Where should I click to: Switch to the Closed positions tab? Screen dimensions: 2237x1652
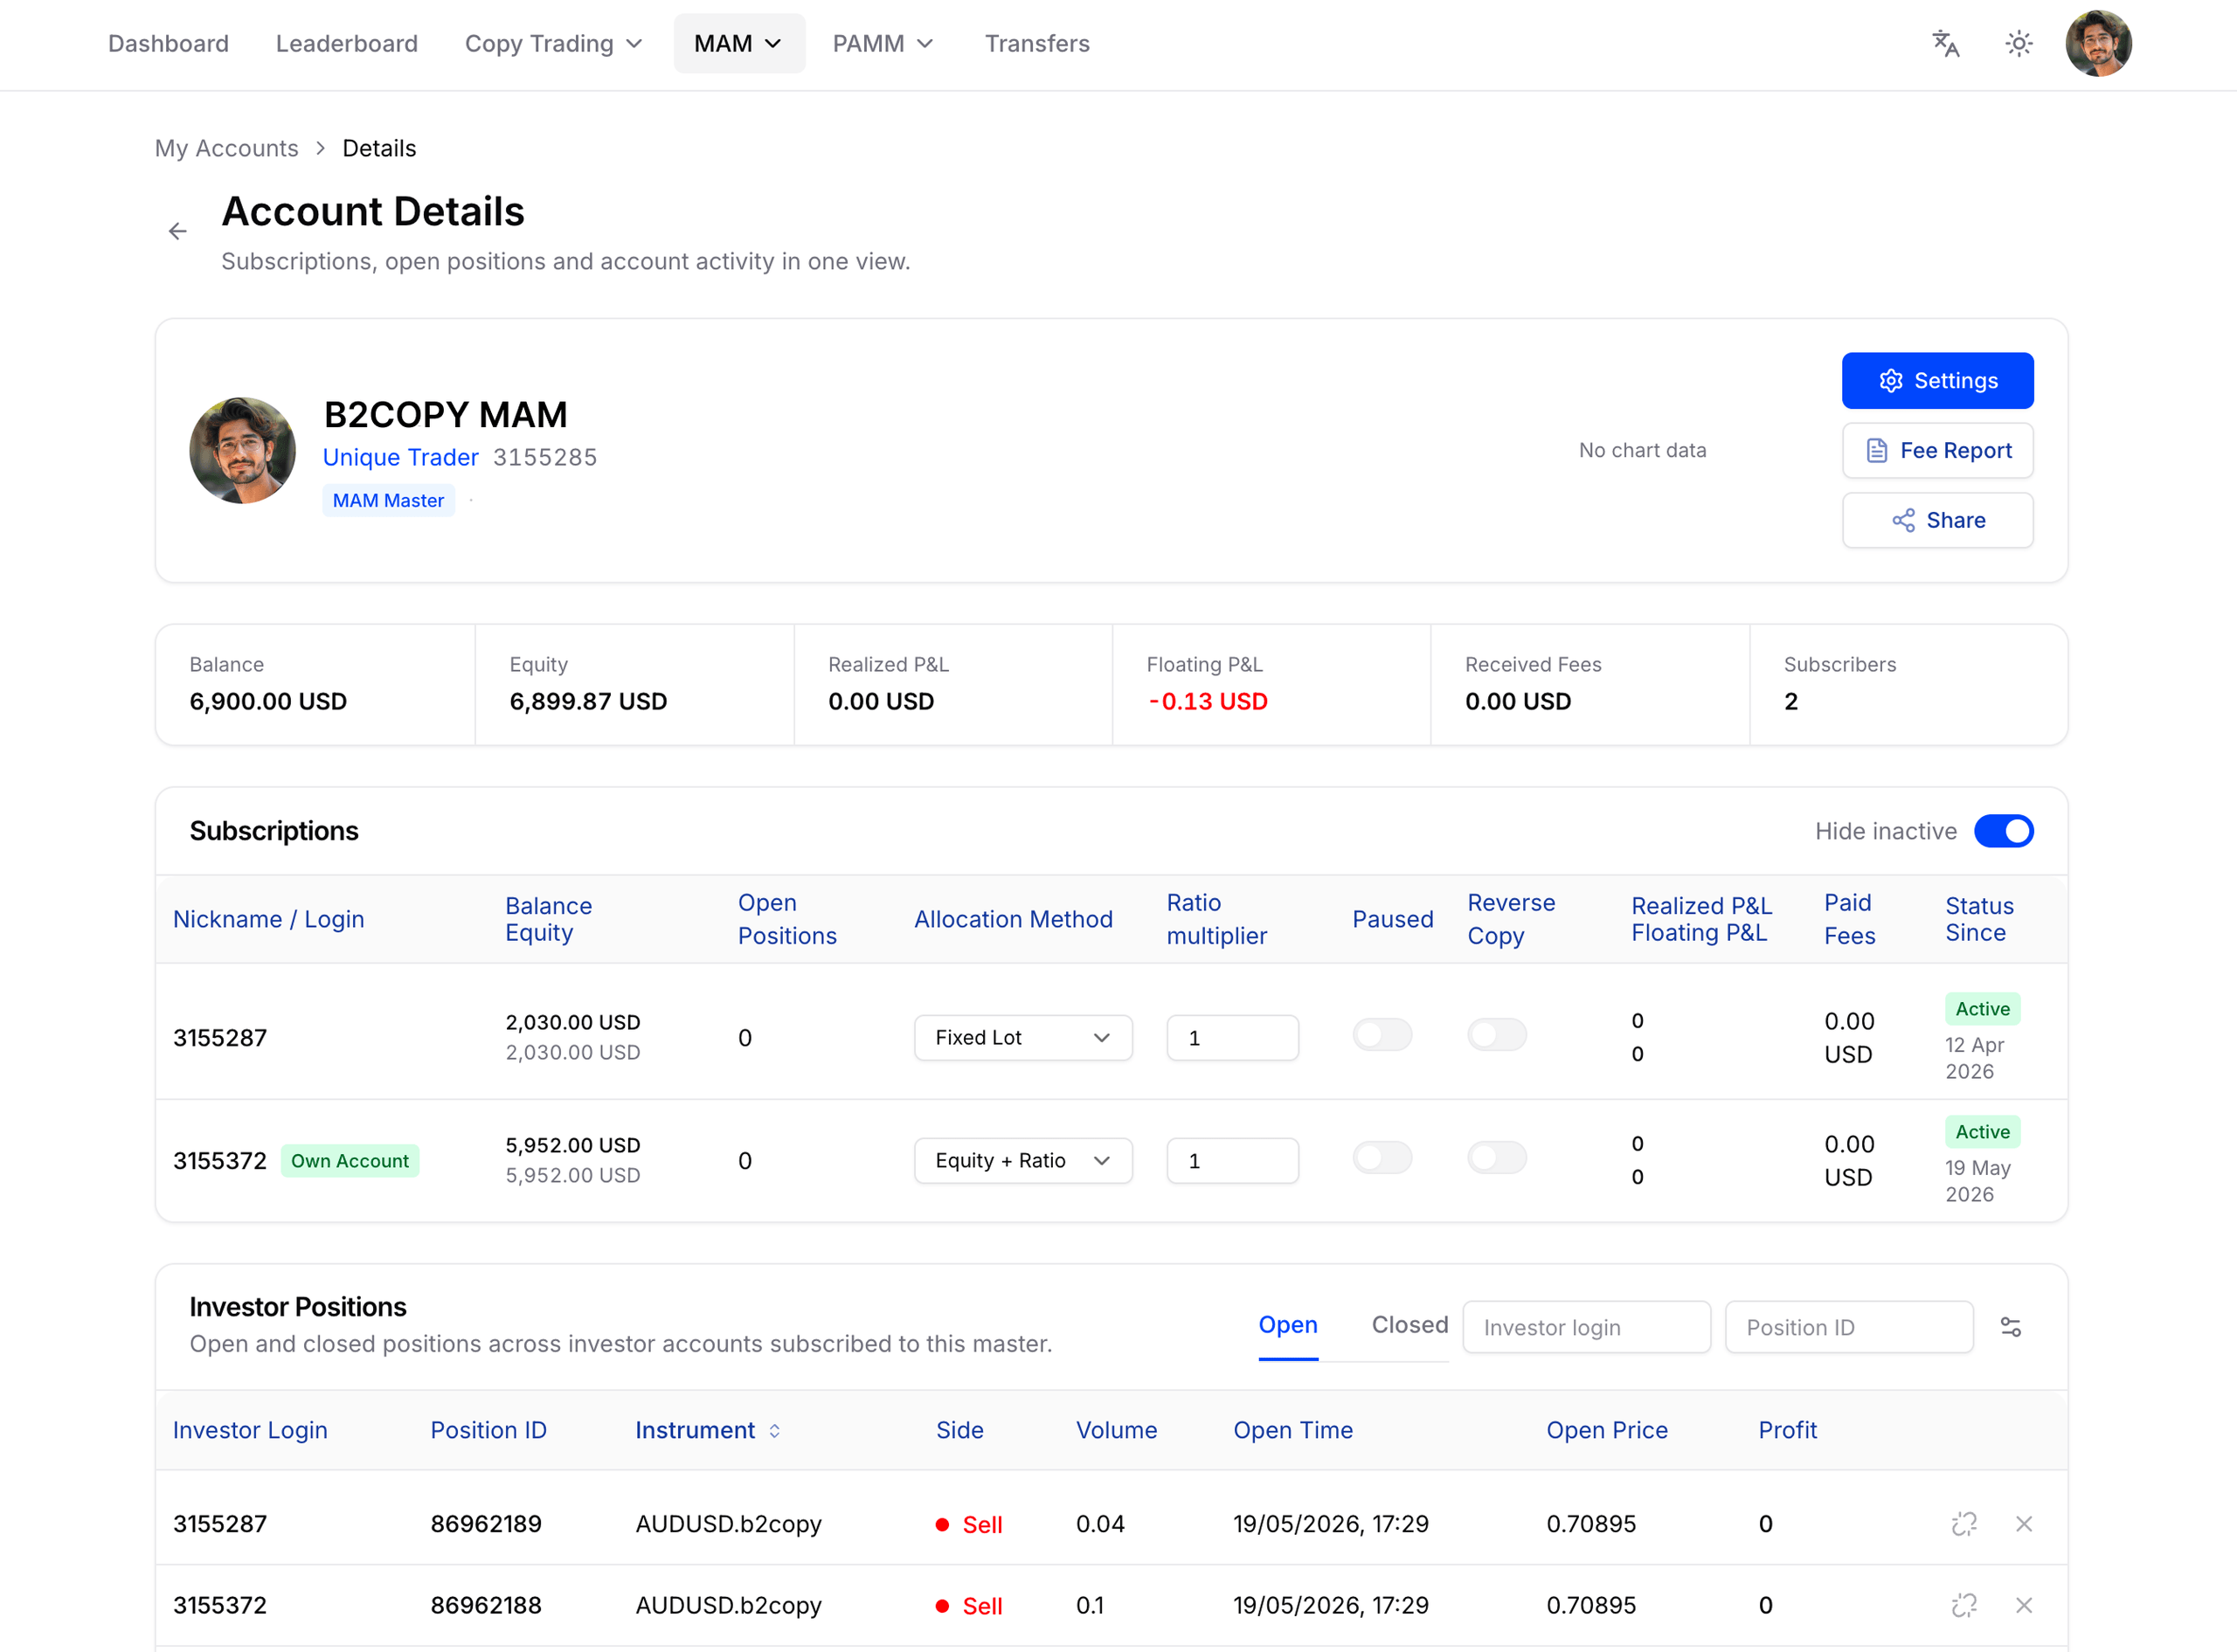click(1409, 1325)
